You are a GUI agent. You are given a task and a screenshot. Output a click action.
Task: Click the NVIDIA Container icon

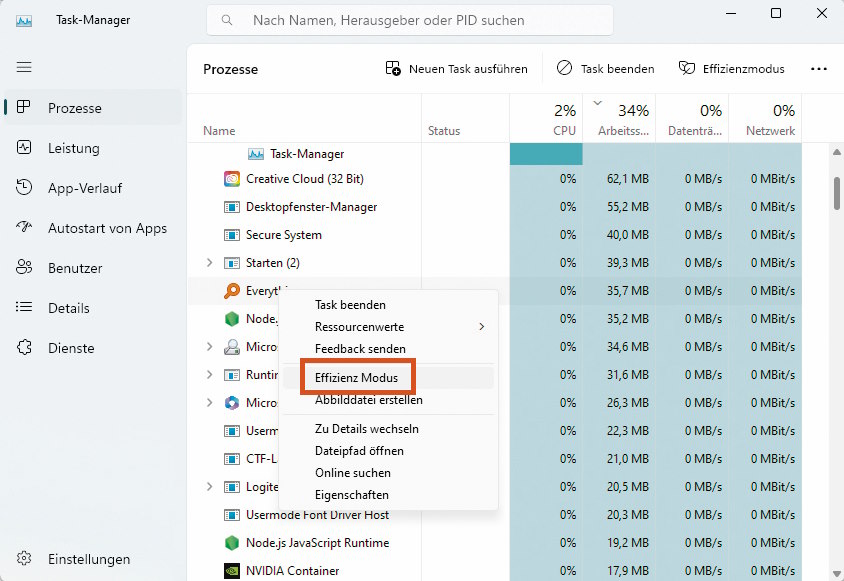231,571
